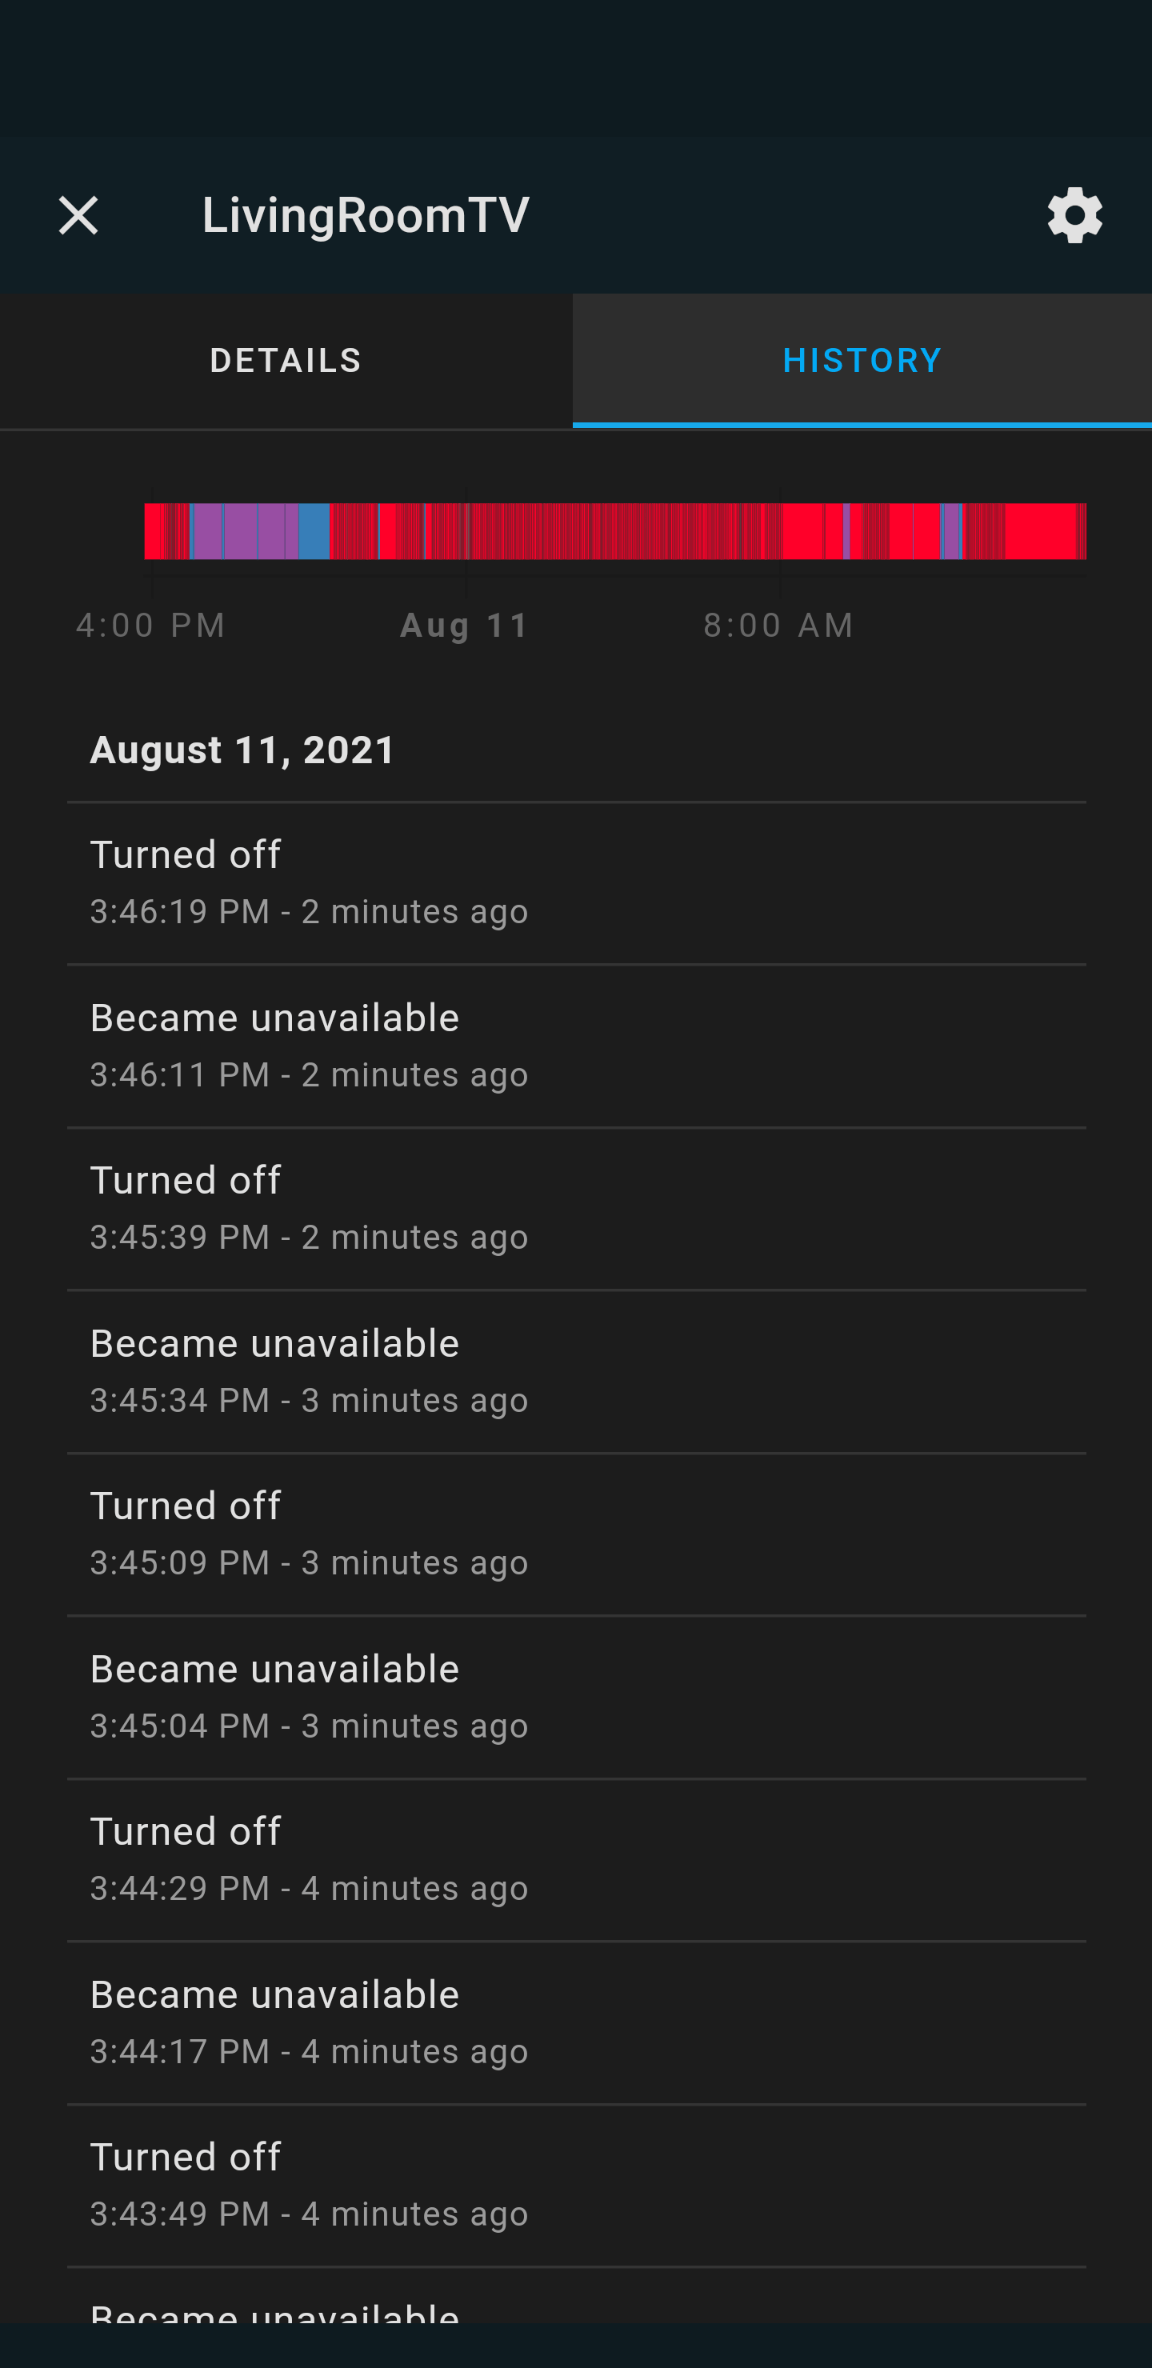This screenshot has height=2368, width=1152.
Task: Click the 8:00 AM axis label
Action: (778, 624)
